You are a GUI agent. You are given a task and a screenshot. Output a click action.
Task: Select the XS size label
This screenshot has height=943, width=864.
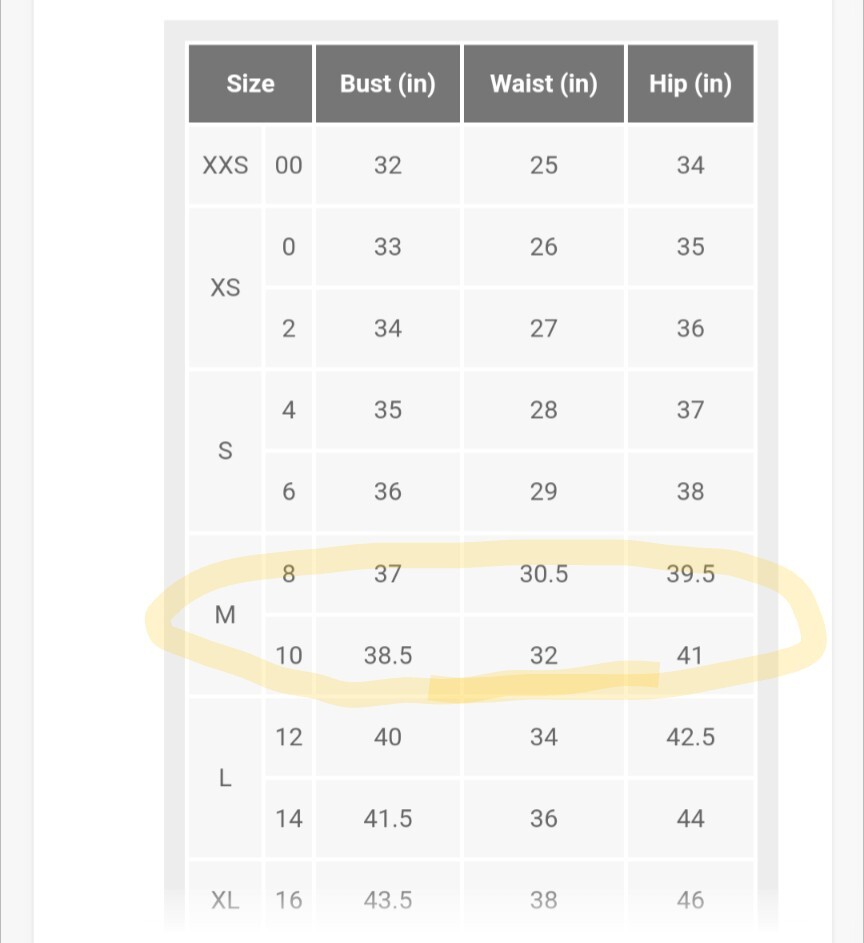[226, 288]
